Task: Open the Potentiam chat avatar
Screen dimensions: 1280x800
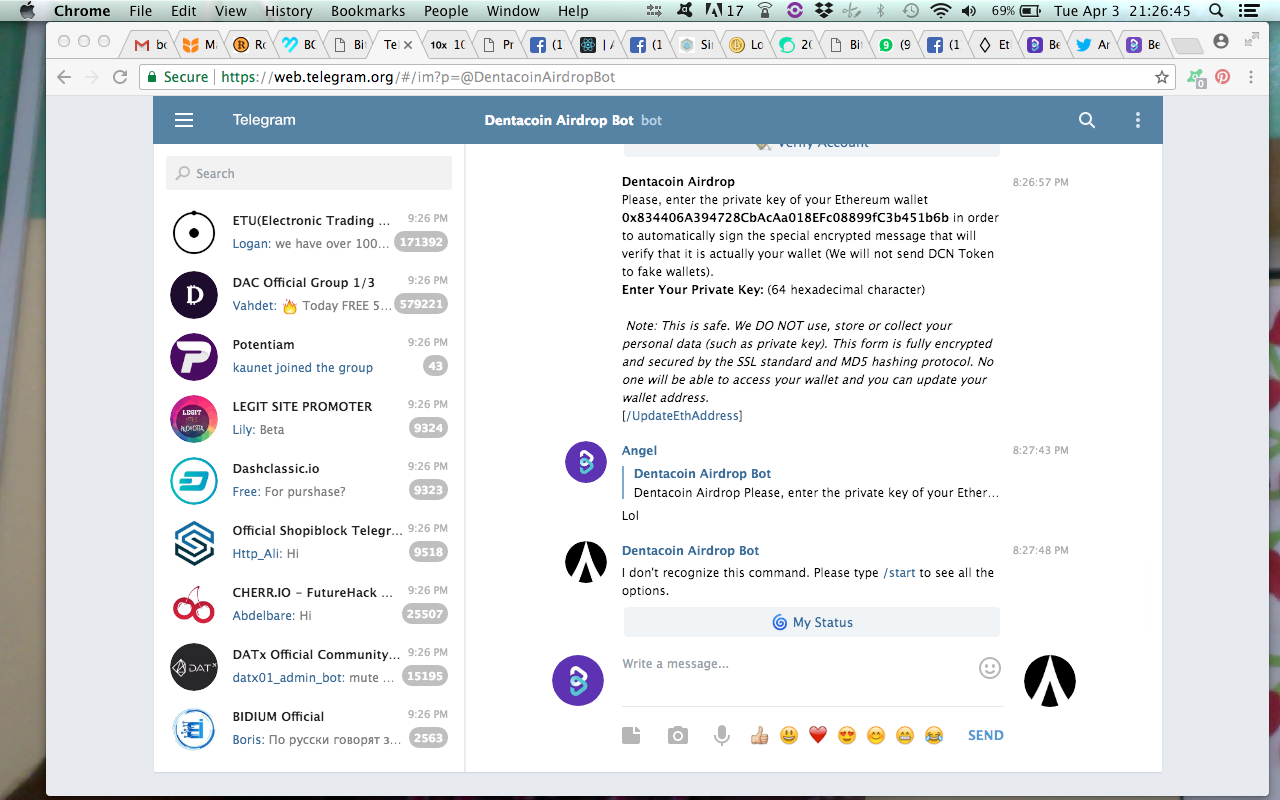Action: pyautogui.click(x=194, y=357)
